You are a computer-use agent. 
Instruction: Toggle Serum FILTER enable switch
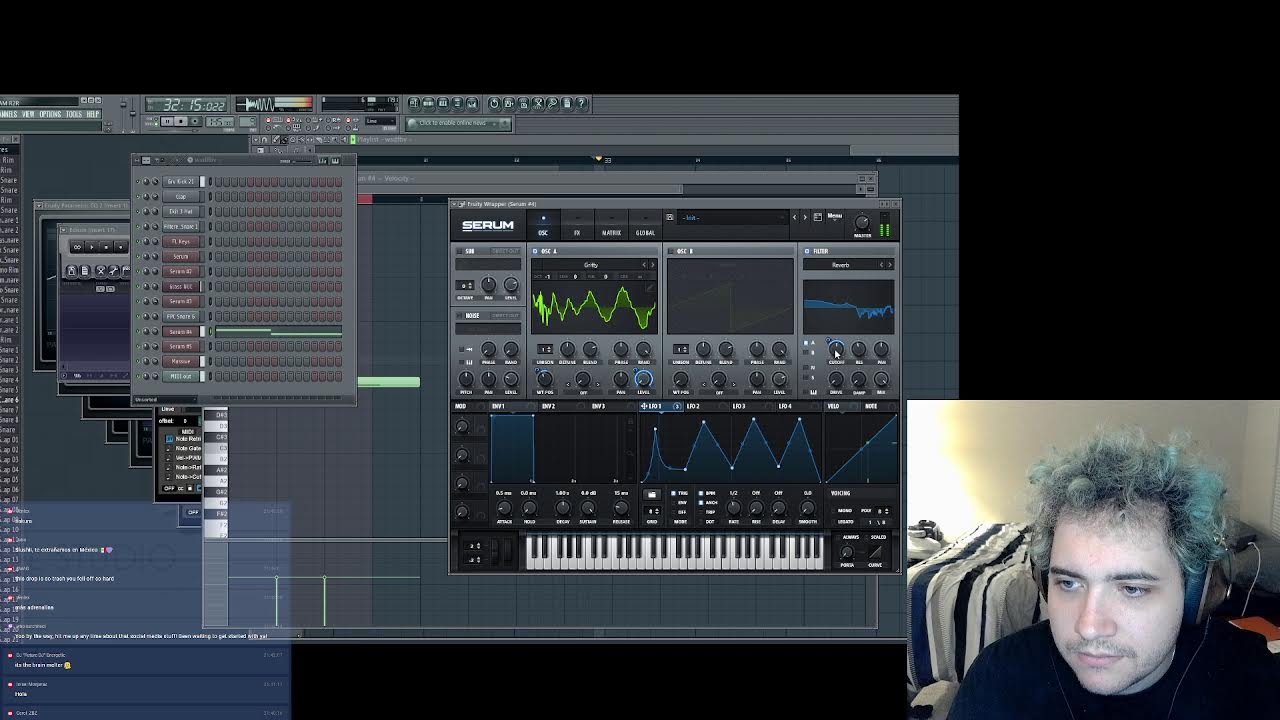coord(807,251)
